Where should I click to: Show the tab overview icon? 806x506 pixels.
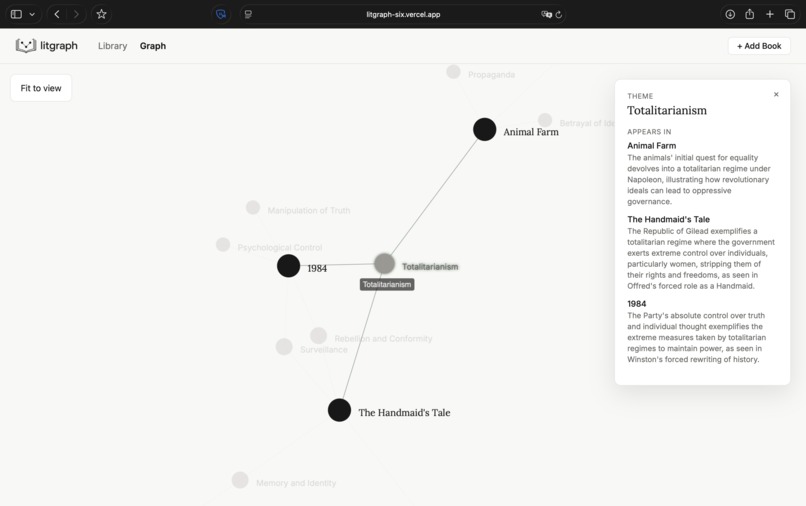click(x=790, y=14)
